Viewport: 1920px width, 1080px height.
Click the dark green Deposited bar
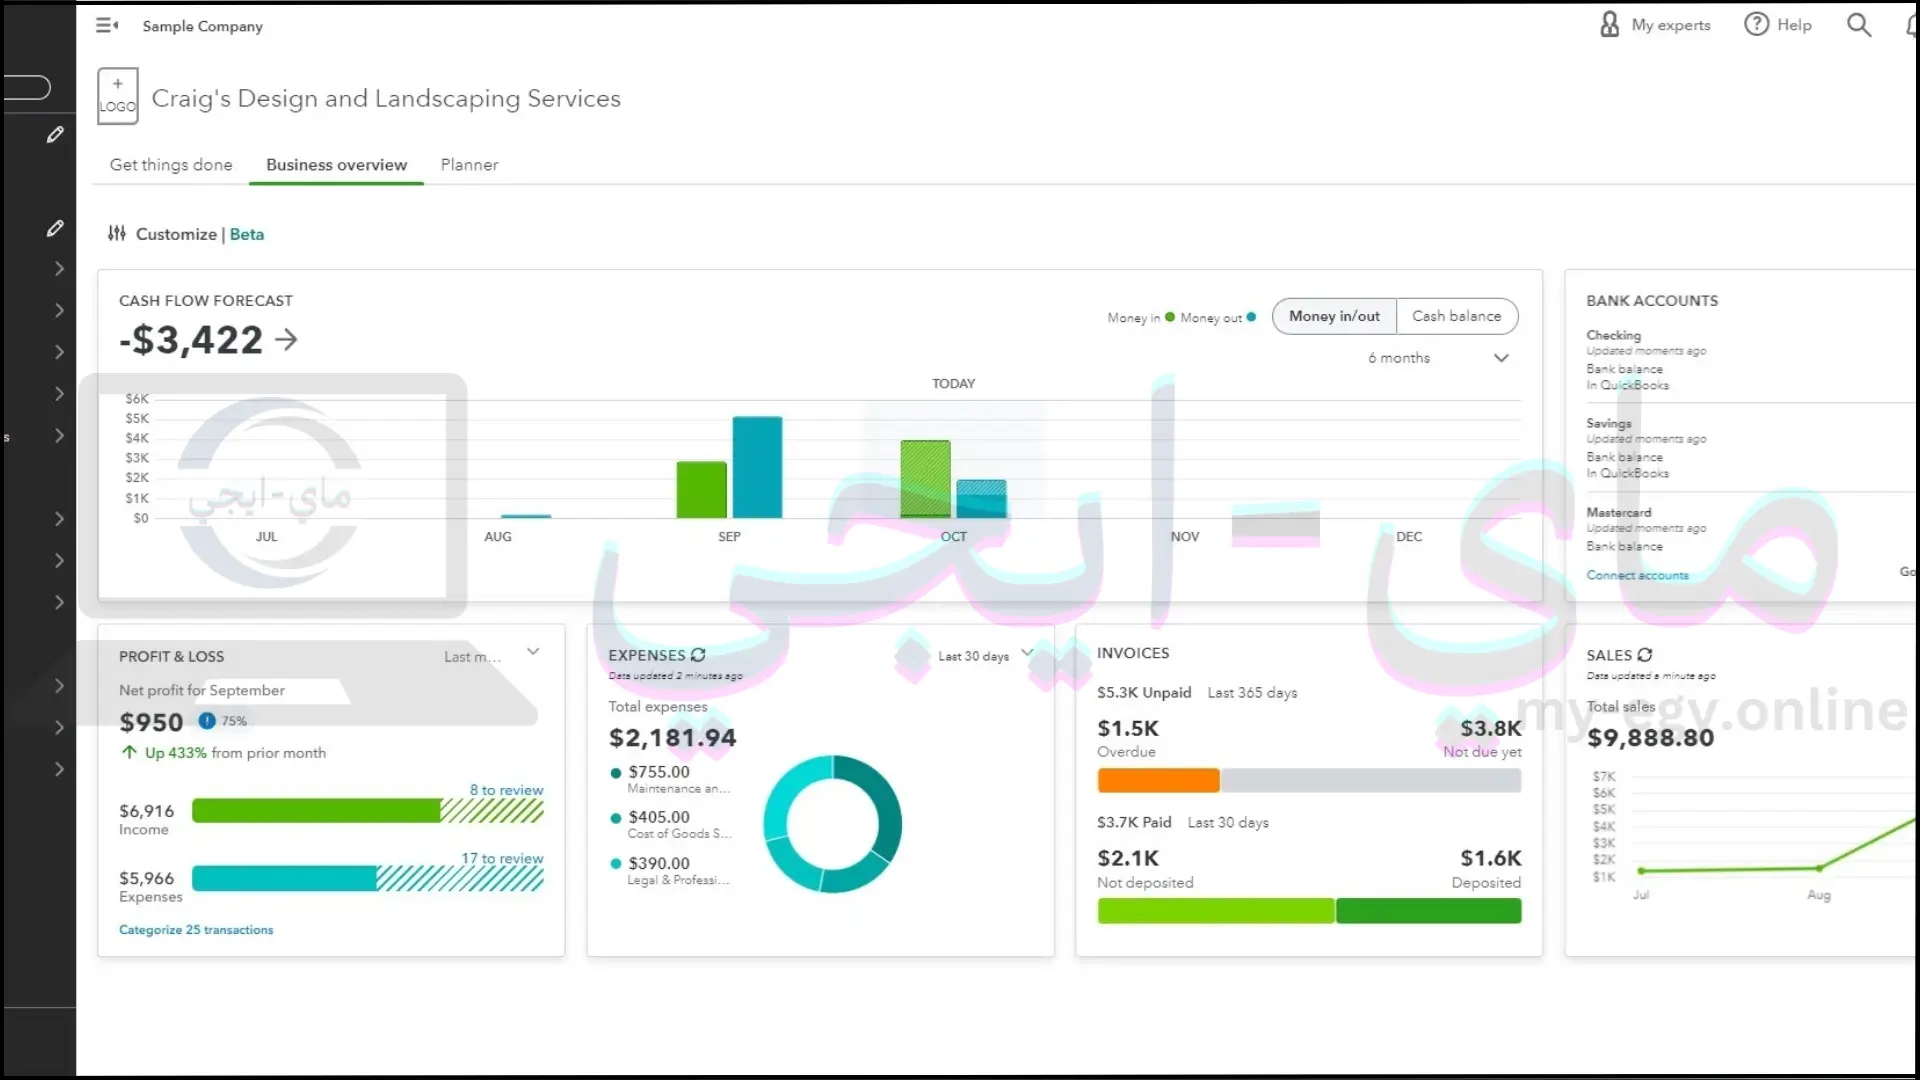(x=1428, y=910)
